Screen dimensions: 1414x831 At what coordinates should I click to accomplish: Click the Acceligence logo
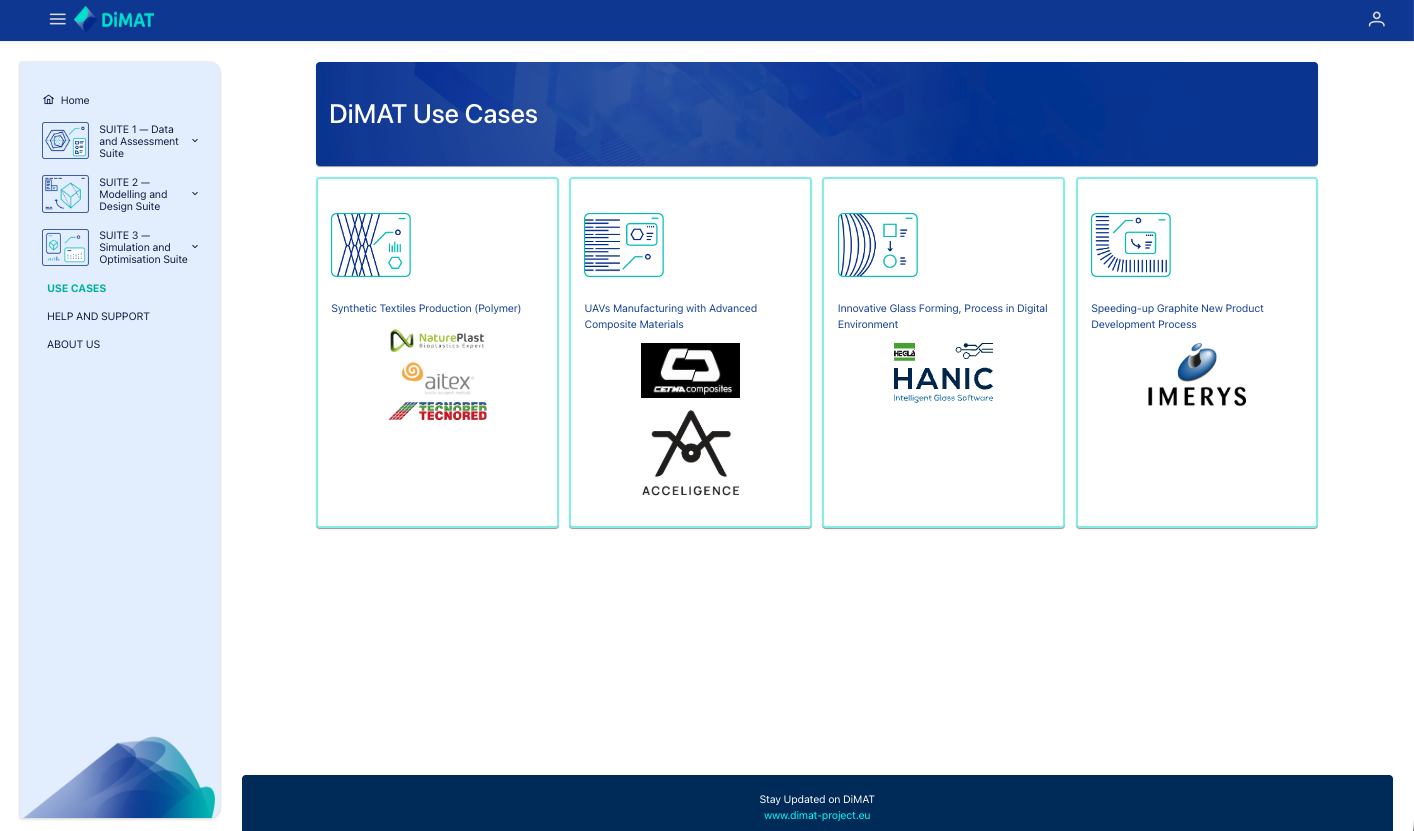[x=690, y=453]
